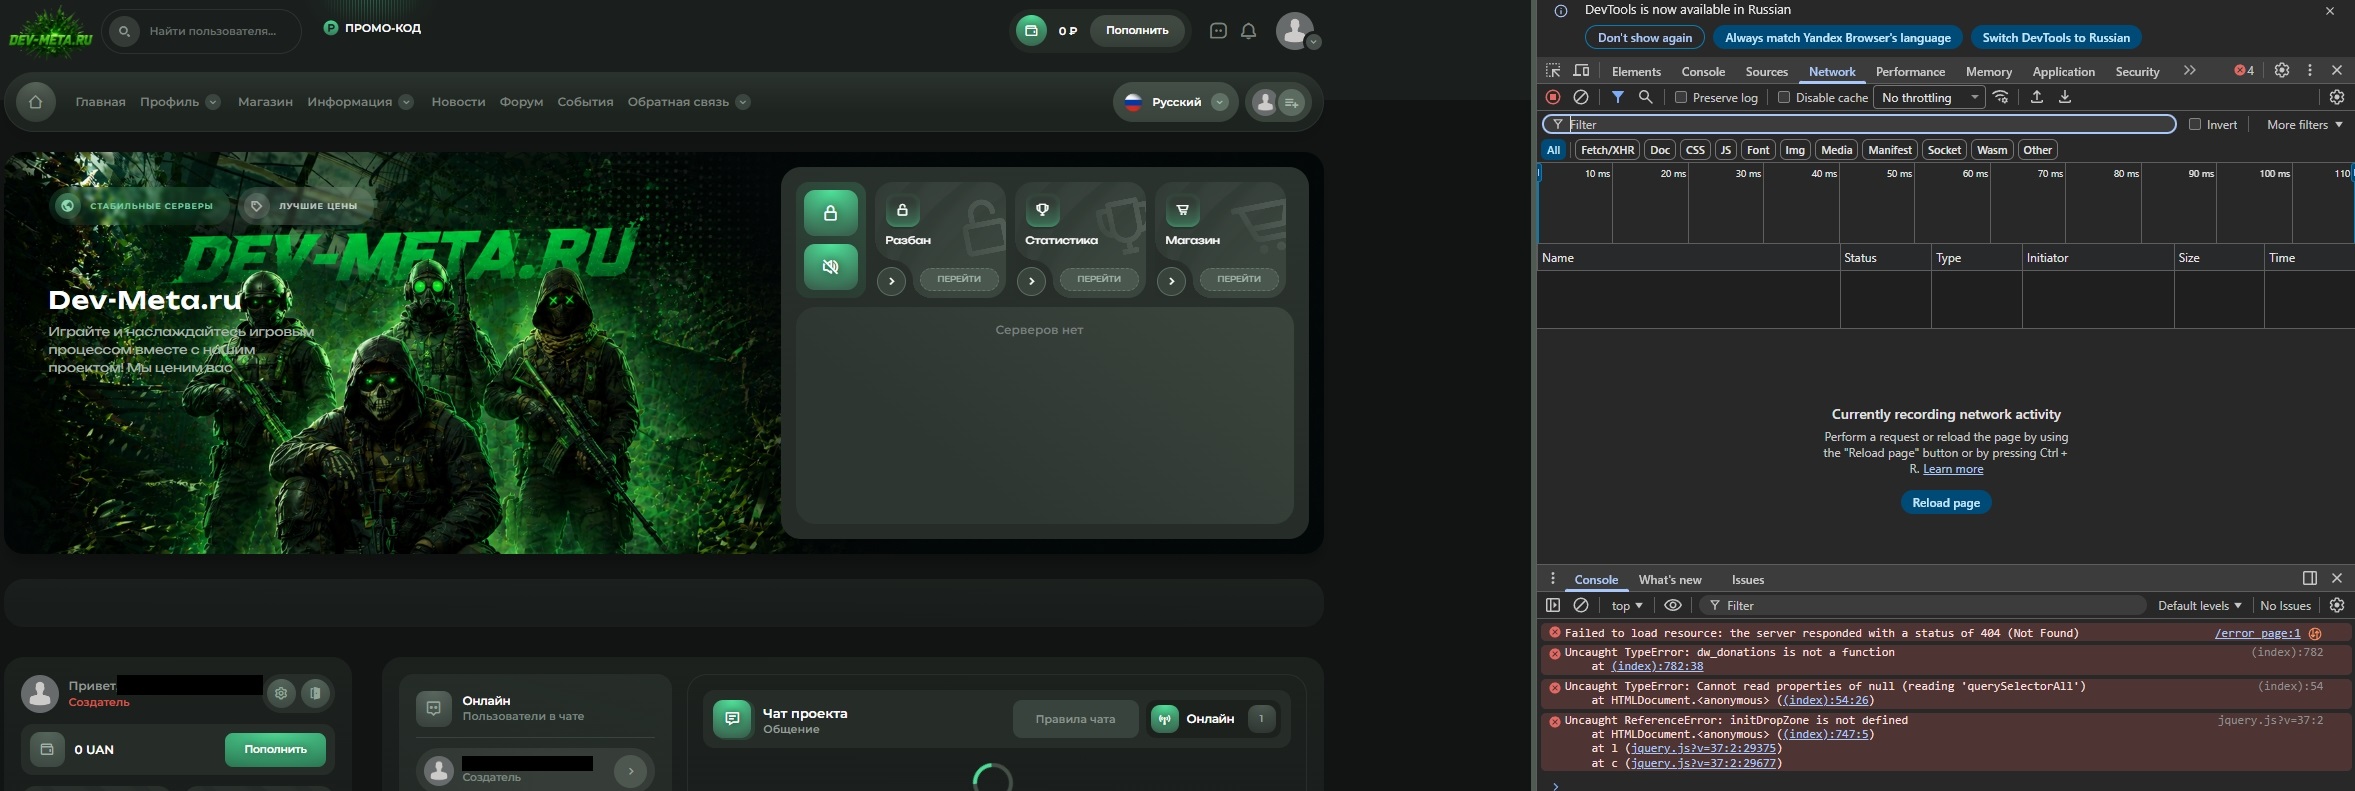Open the Performance tab

(x=1911, y=71)
